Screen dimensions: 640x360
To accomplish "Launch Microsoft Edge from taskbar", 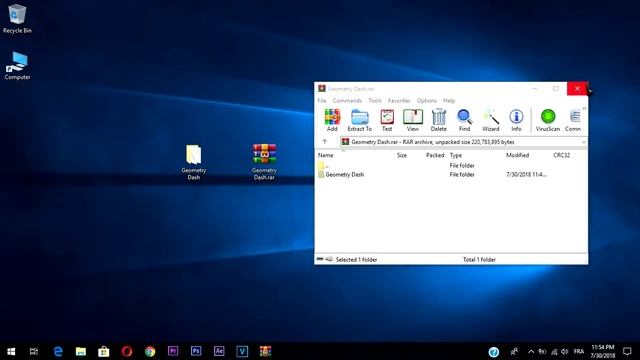I will [x=58, y=351].
